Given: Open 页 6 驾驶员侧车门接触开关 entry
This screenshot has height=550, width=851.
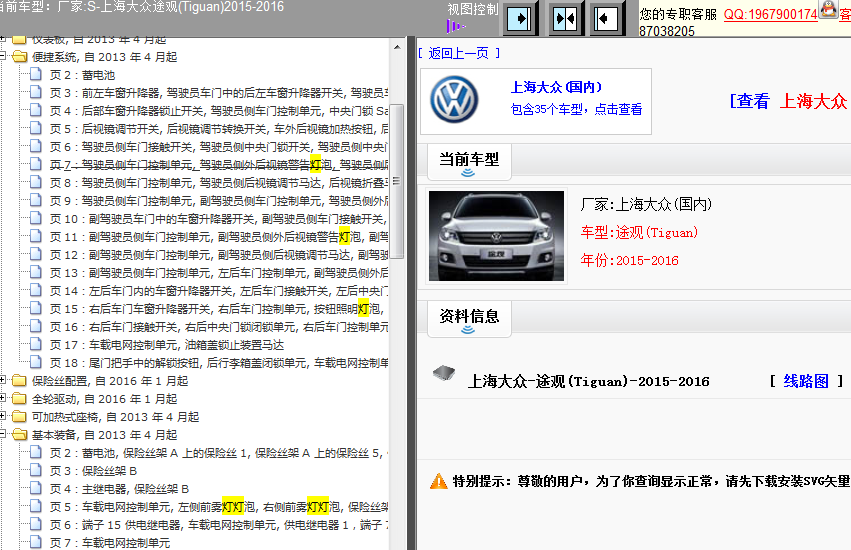Looking at the screenshot, I should [x=219, y=147].
